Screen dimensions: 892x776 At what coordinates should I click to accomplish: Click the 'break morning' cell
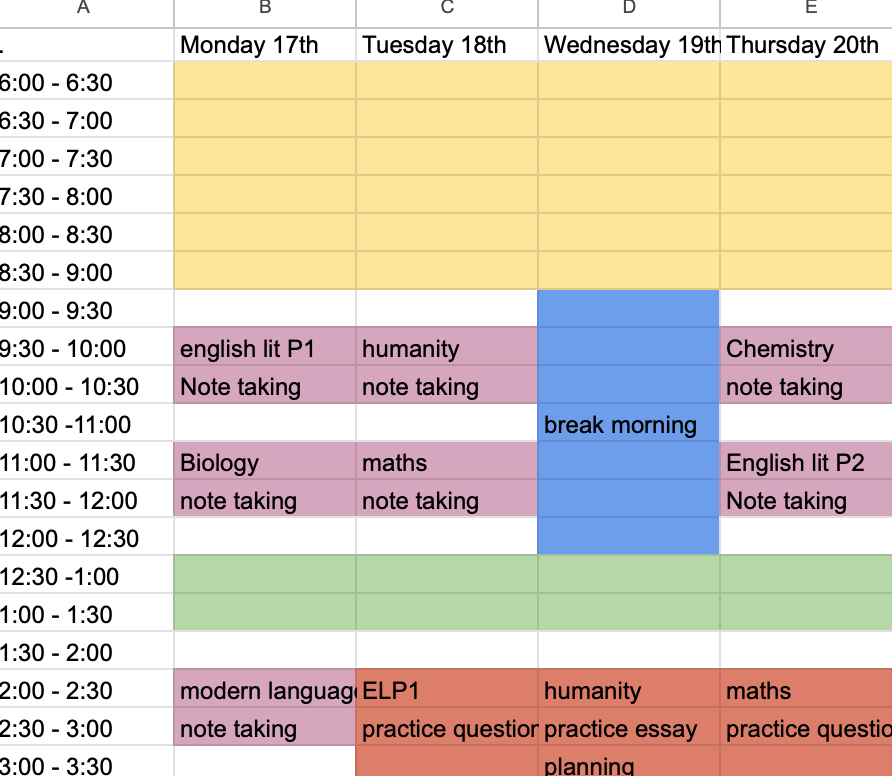coord(629,425)
